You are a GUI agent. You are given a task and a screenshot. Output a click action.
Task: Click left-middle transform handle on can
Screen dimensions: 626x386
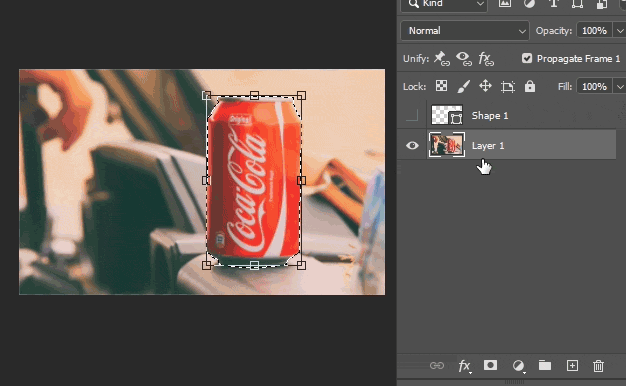(206, 180)
